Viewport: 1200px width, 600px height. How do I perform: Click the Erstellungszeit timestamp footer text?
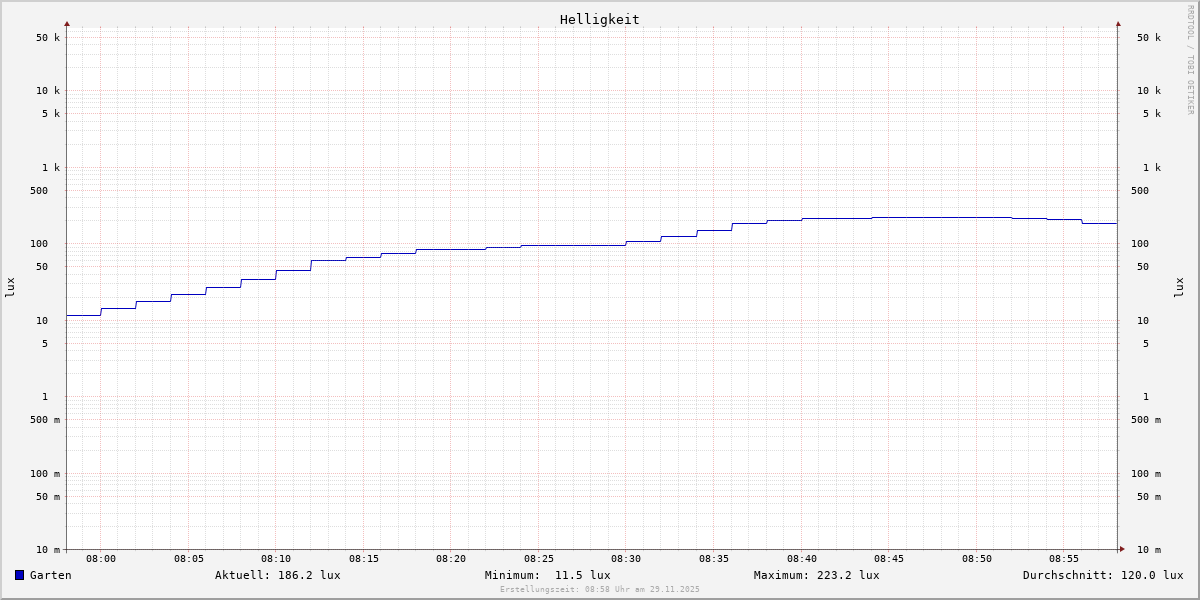click(600, 590)
